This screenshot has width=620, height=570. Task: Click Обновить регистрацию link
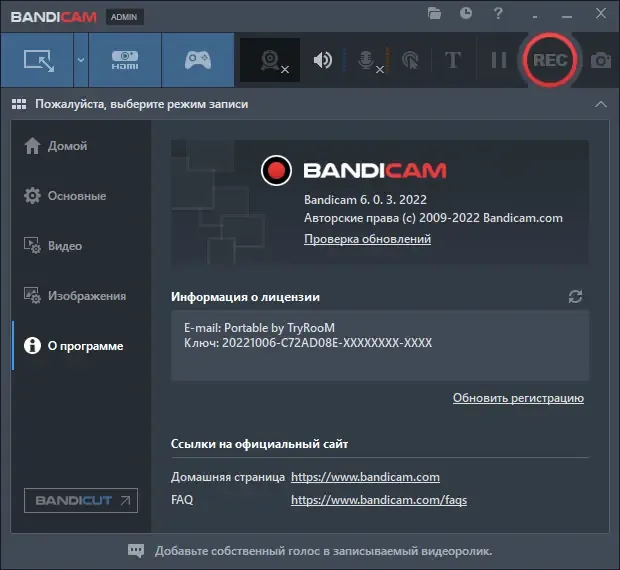tap(518, 398)
